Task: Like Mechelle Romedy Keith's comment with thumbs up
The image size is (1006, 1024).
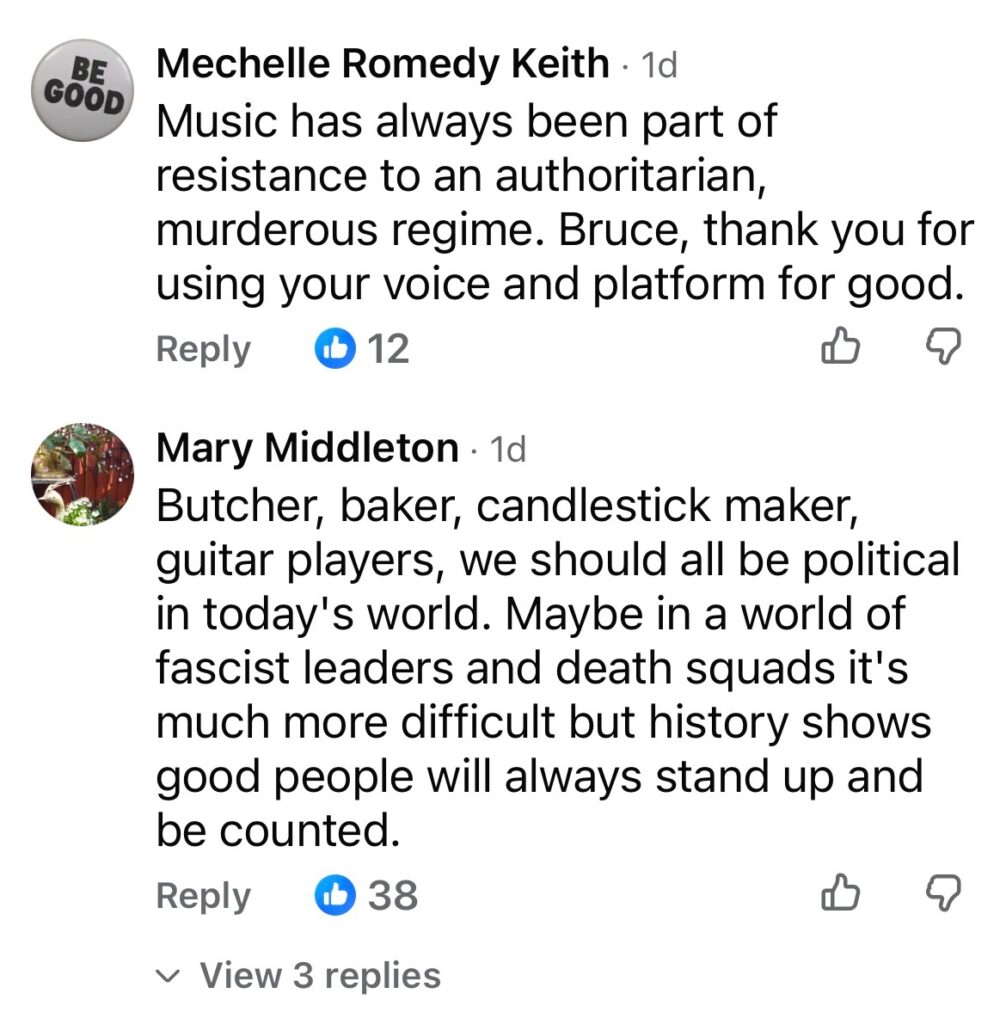Action: click(840, 348)
